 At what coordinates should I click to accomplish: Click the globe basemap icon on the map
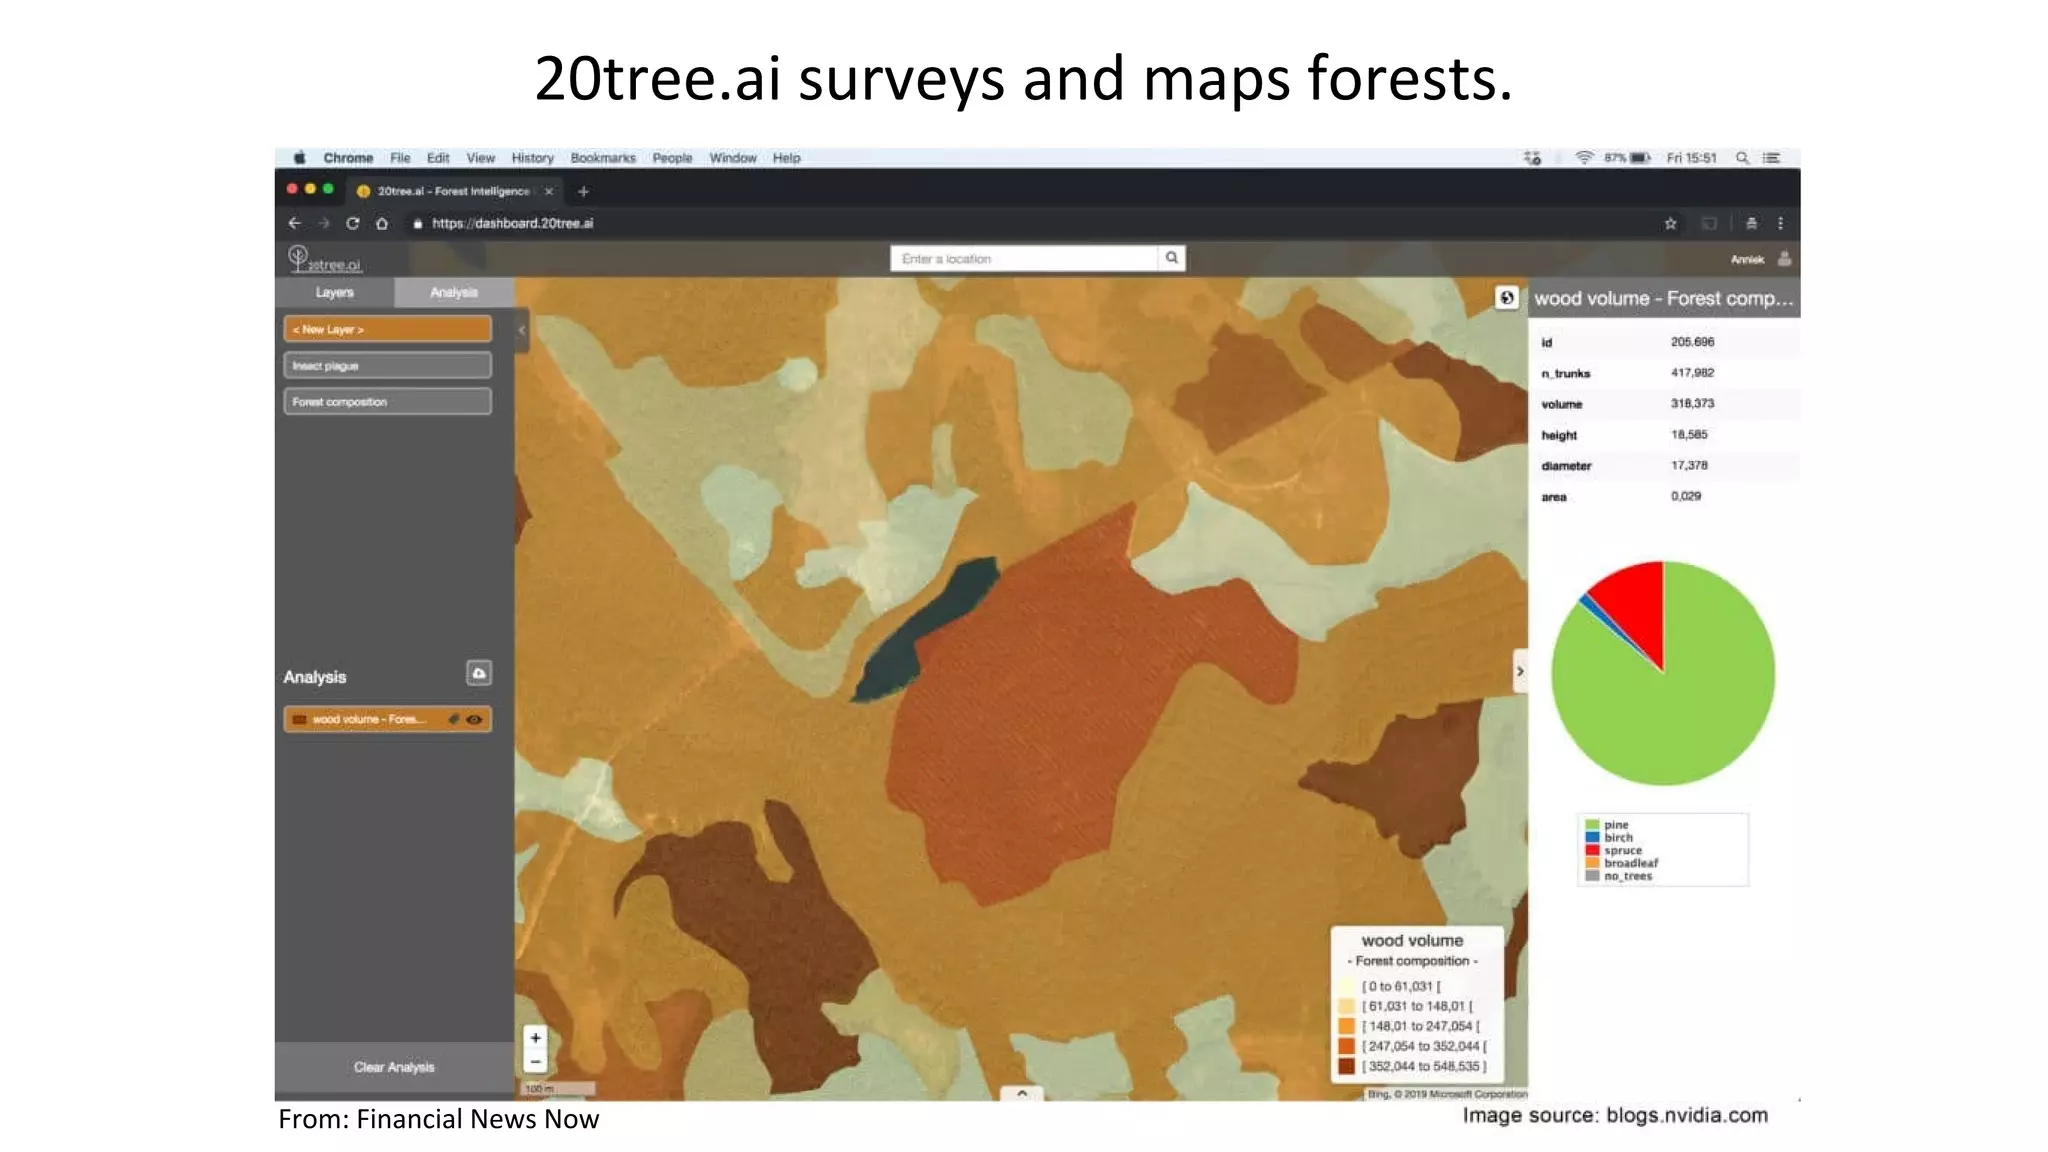tap(1507, 297)
